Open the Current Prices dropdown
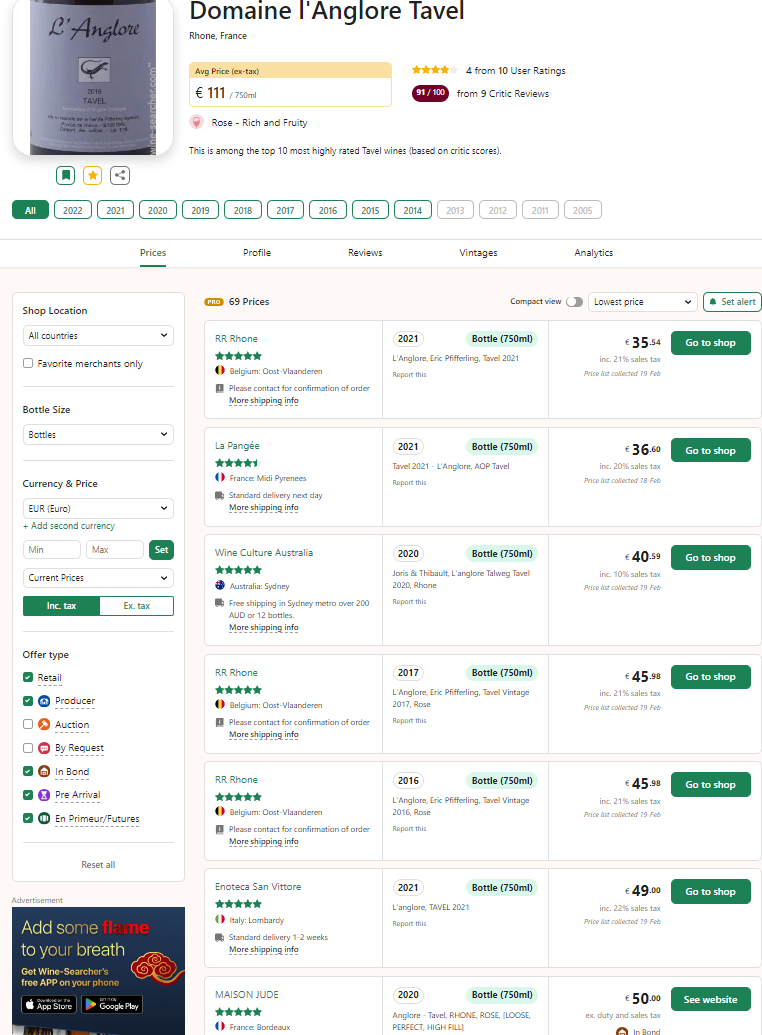 pyautogui.click(x=98, y=578)
